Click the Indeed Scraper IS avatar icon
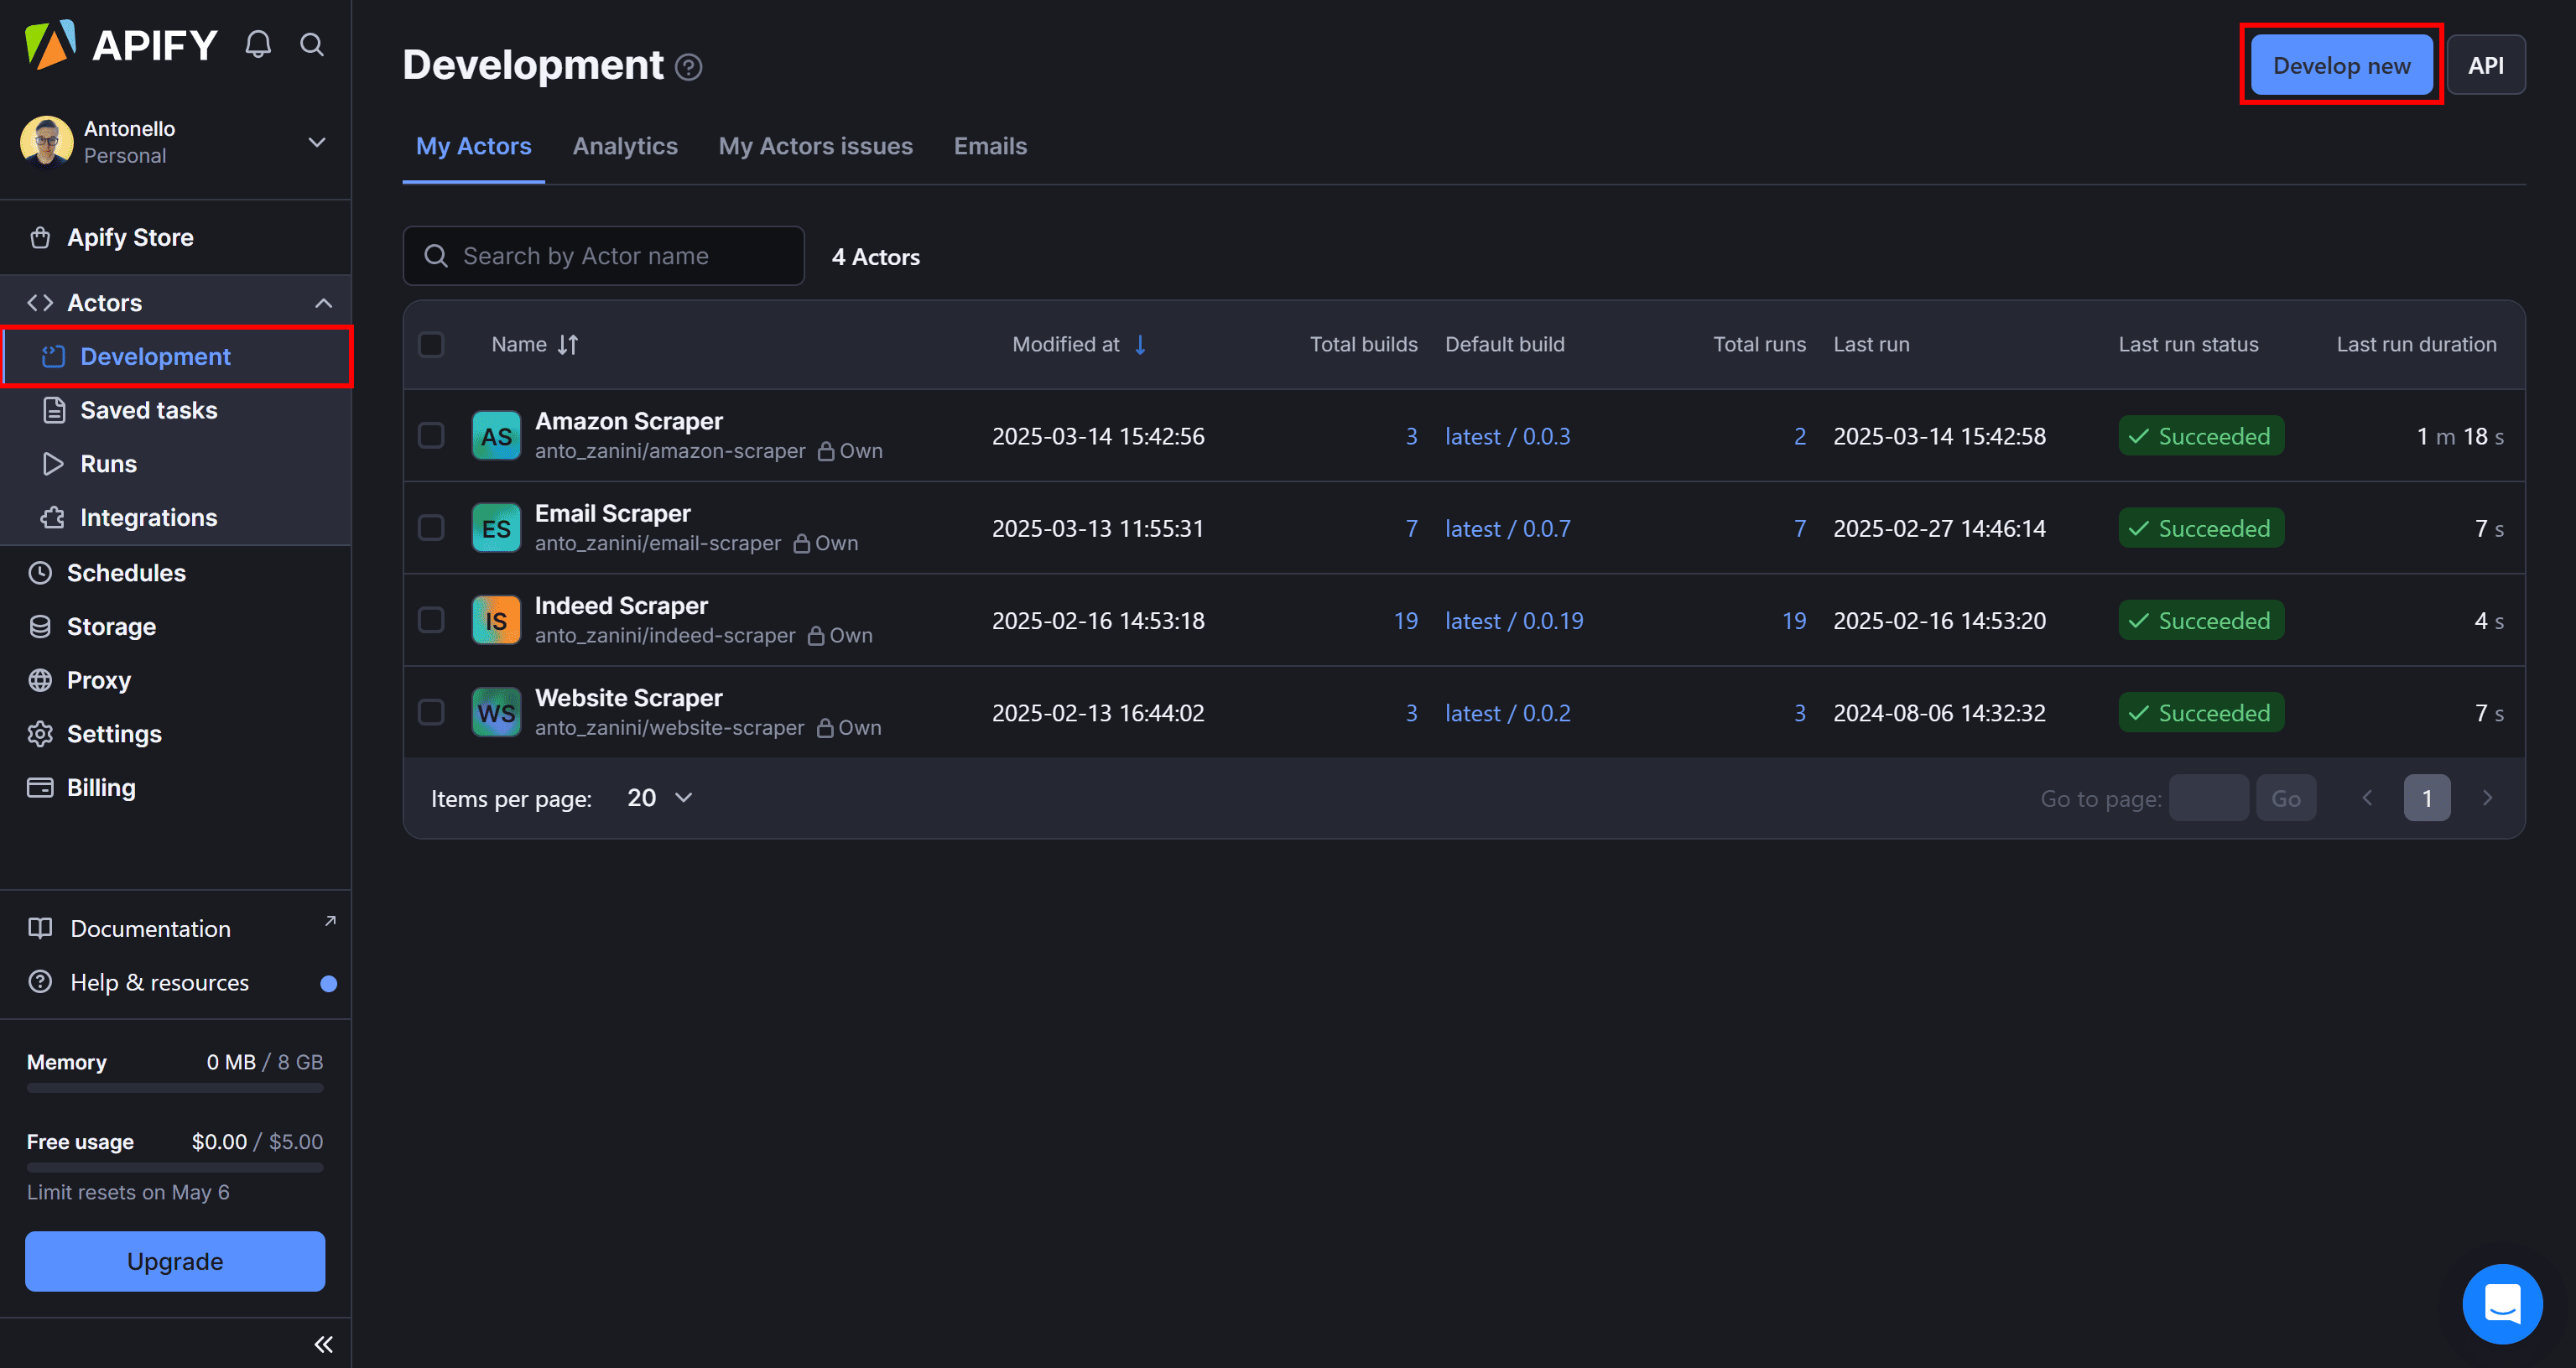Viewport: 2576px width, 1368px height. 496,621
